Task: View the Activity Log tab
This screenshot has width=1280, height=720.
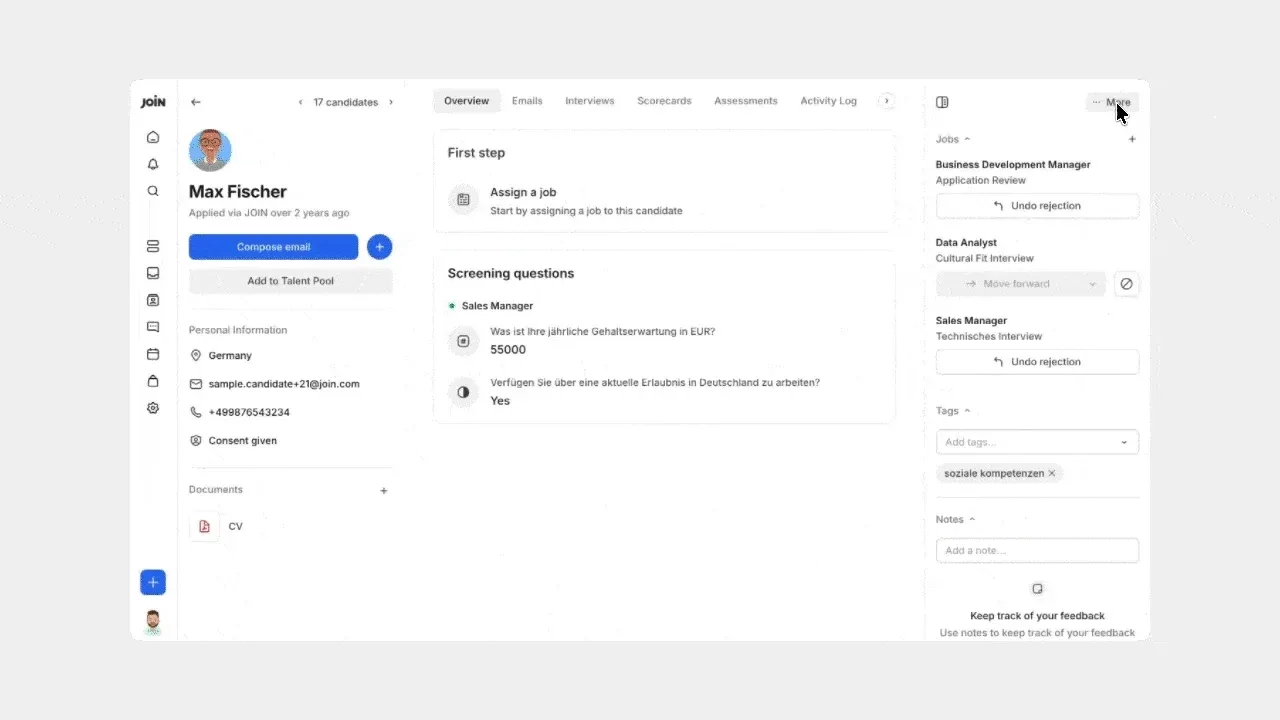Action: (829, 101)
